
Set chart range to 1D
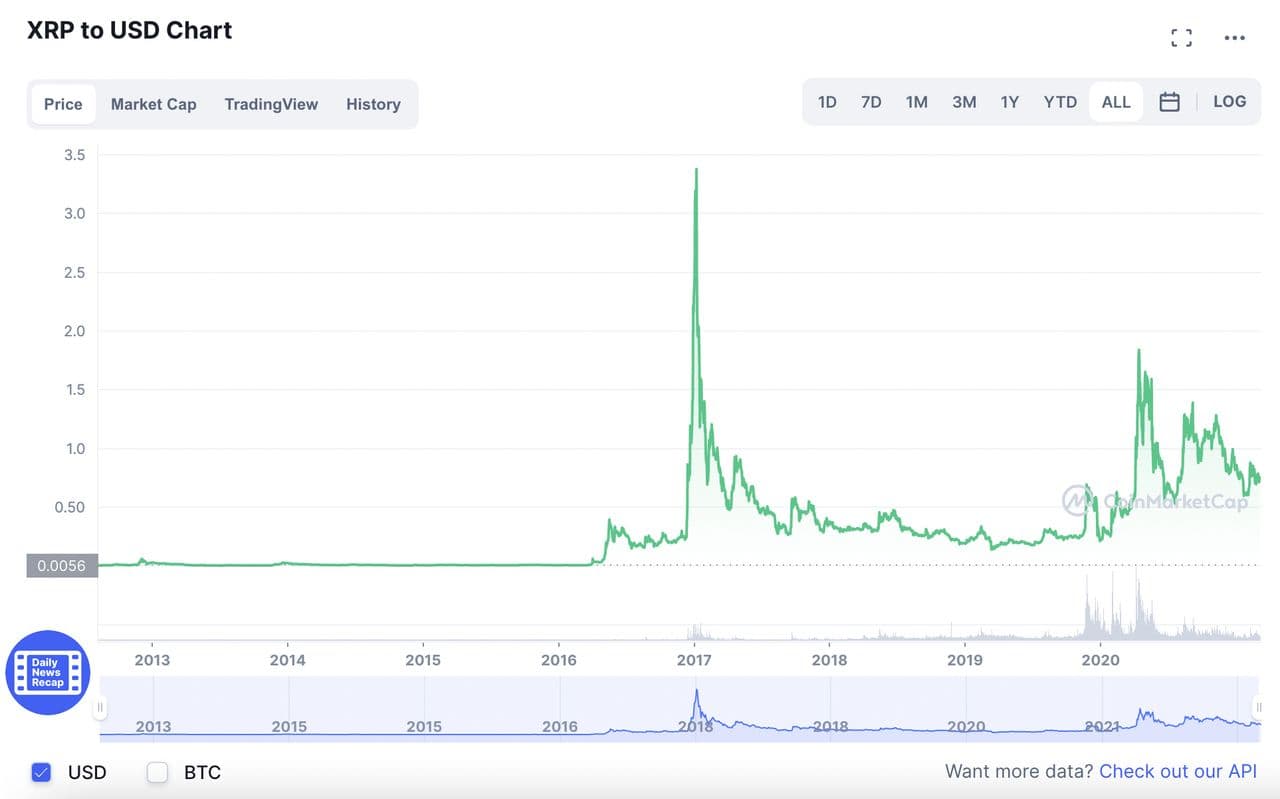pos(827,102)
